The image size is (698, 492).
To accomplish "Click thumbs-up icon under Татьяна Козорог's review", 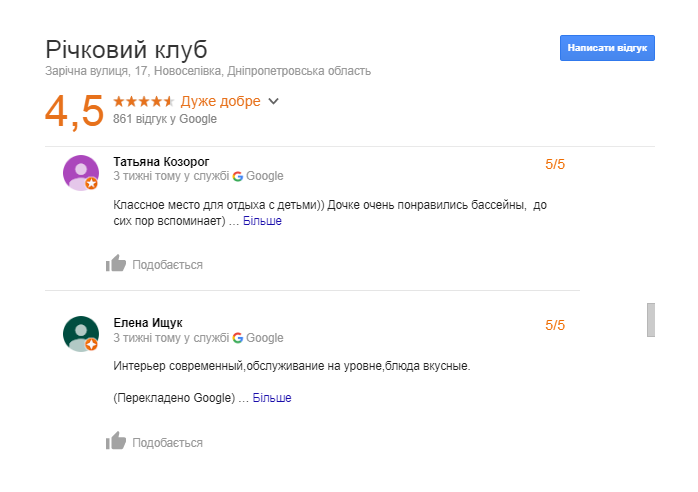I will [x=116, y=264].
